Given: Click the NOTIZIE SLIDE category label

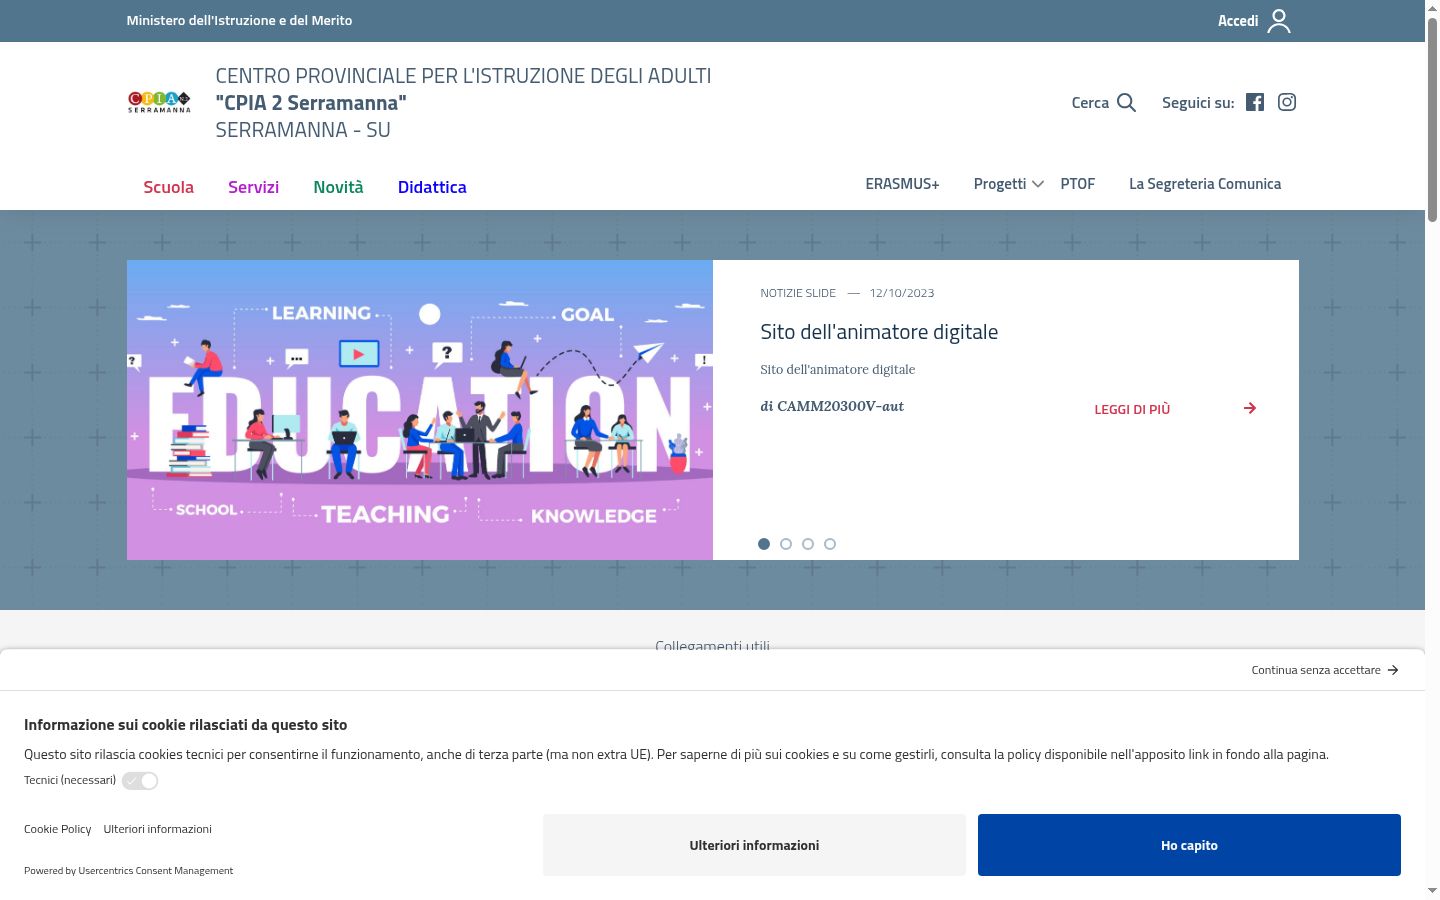Looking at the screenshot, I should (798, 293).
